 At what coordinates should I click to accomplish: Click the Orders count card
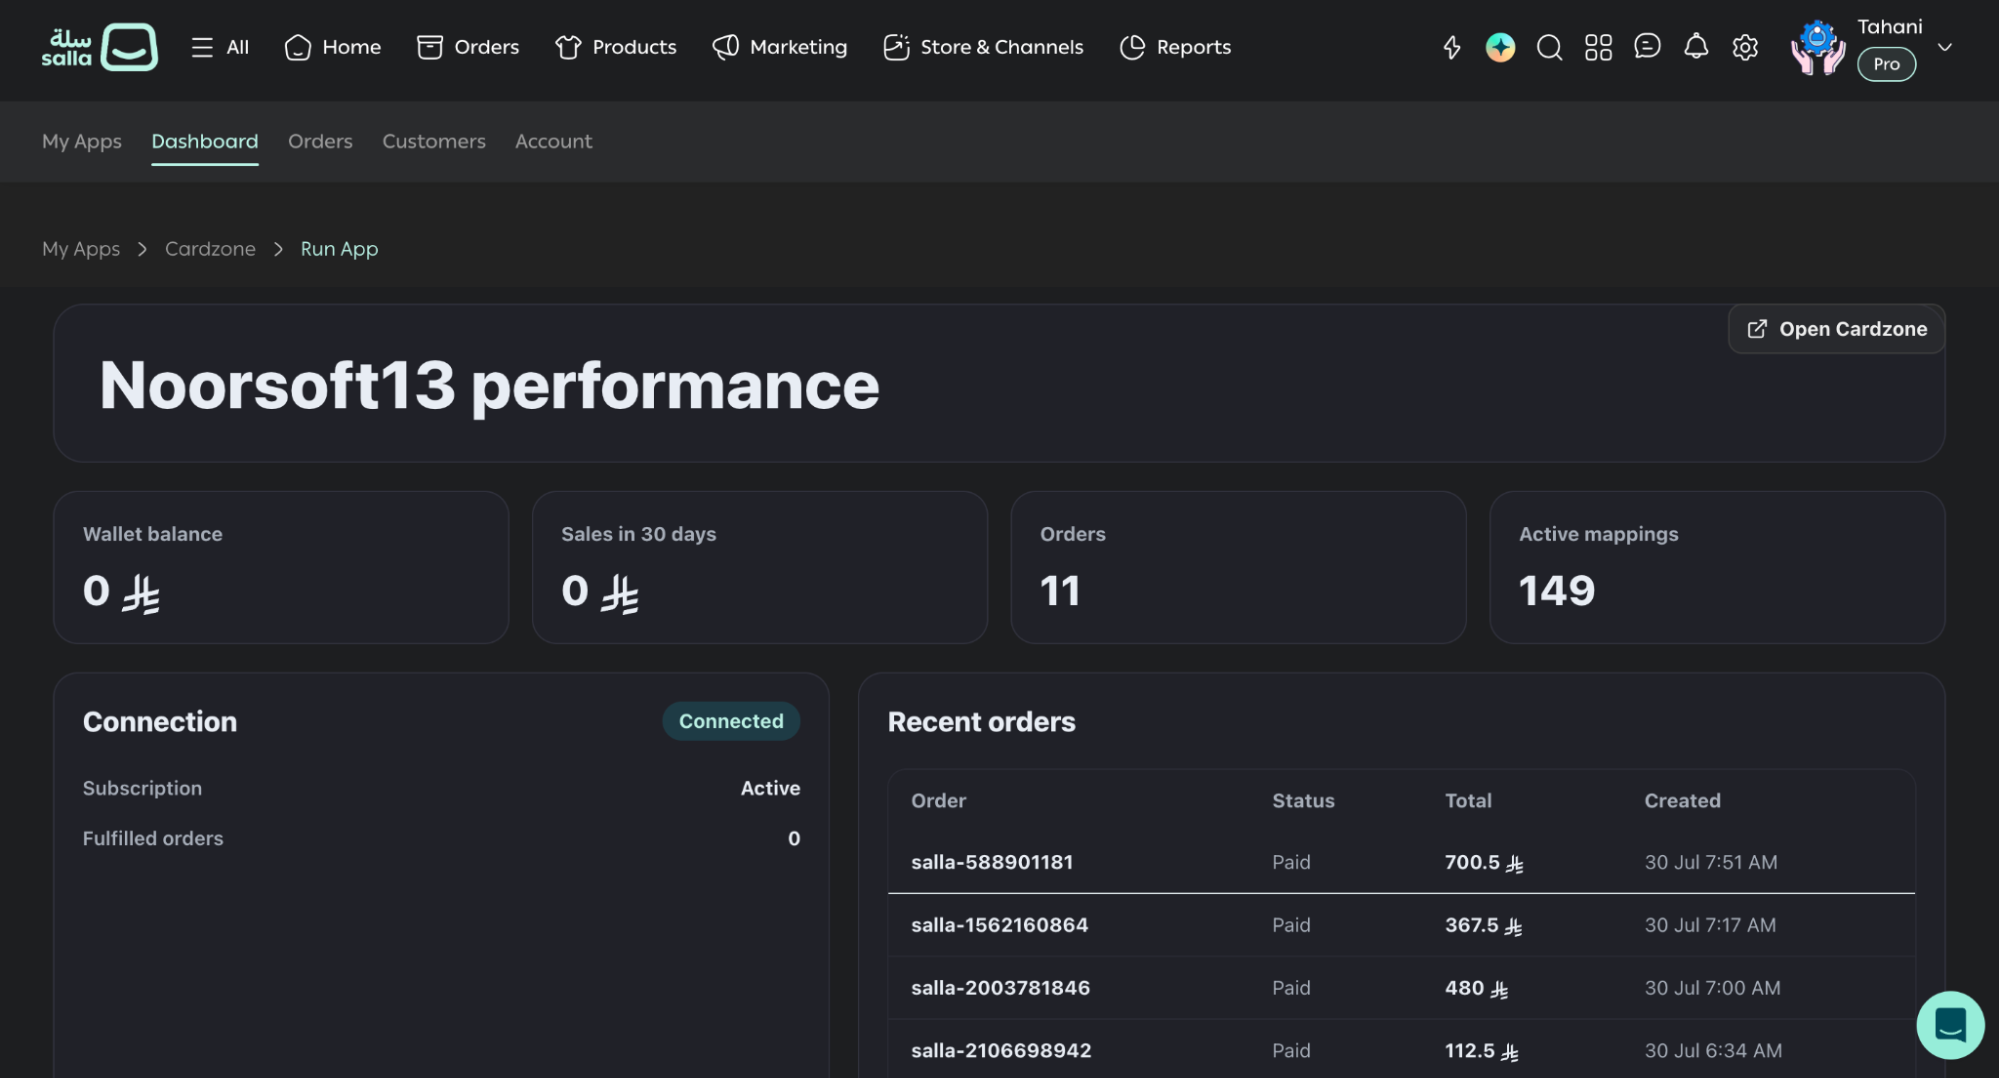(1238, 567)
